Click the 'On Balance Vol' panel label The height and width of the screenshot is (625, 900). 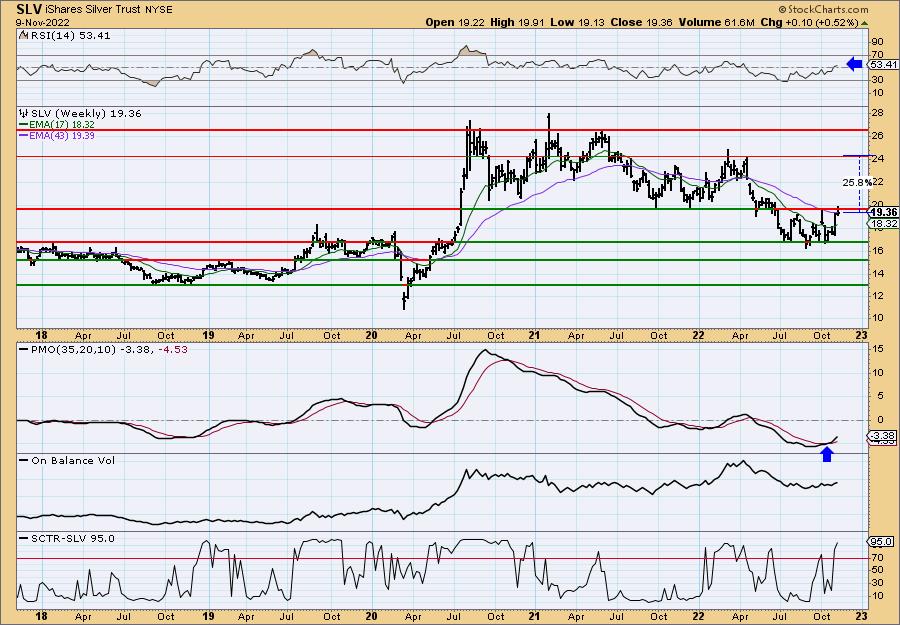pyautogui.click(x=73, y=460)
